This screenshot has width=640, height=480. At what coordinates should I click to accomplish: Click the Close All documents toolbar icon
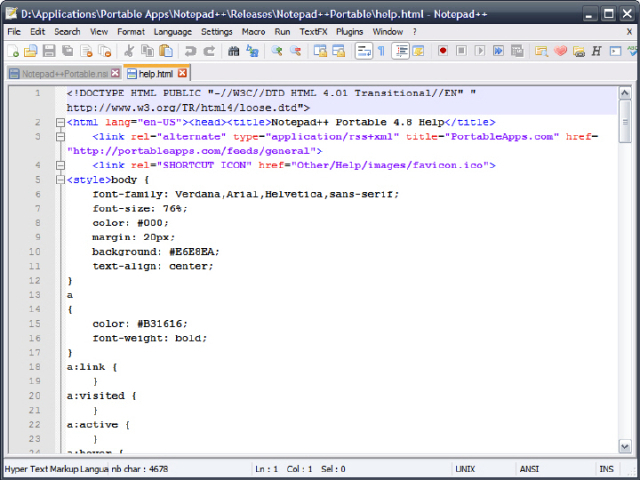(x=105, y=51)
